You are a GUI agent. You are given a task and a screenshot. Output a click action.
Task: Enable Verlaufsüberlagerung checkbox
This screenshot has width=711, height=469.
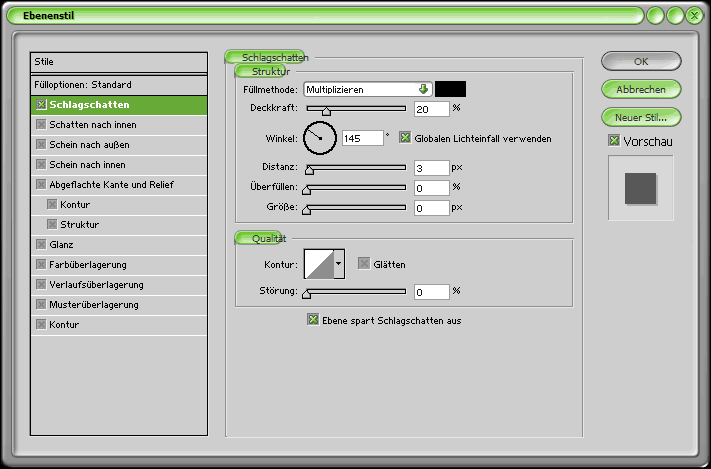(41, 284)
